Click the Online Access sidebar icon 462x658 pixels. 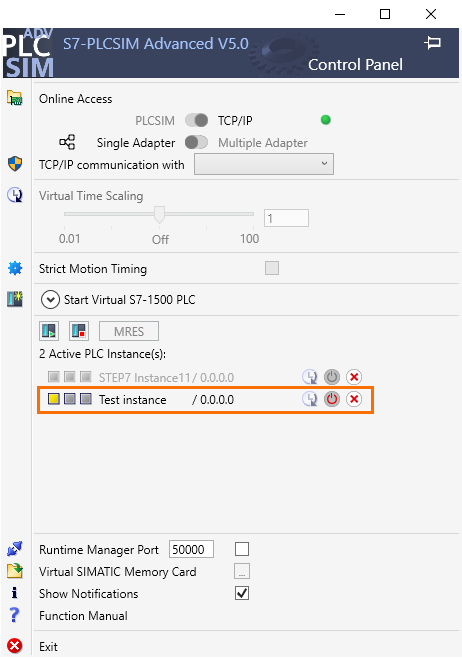pos(15,98)
